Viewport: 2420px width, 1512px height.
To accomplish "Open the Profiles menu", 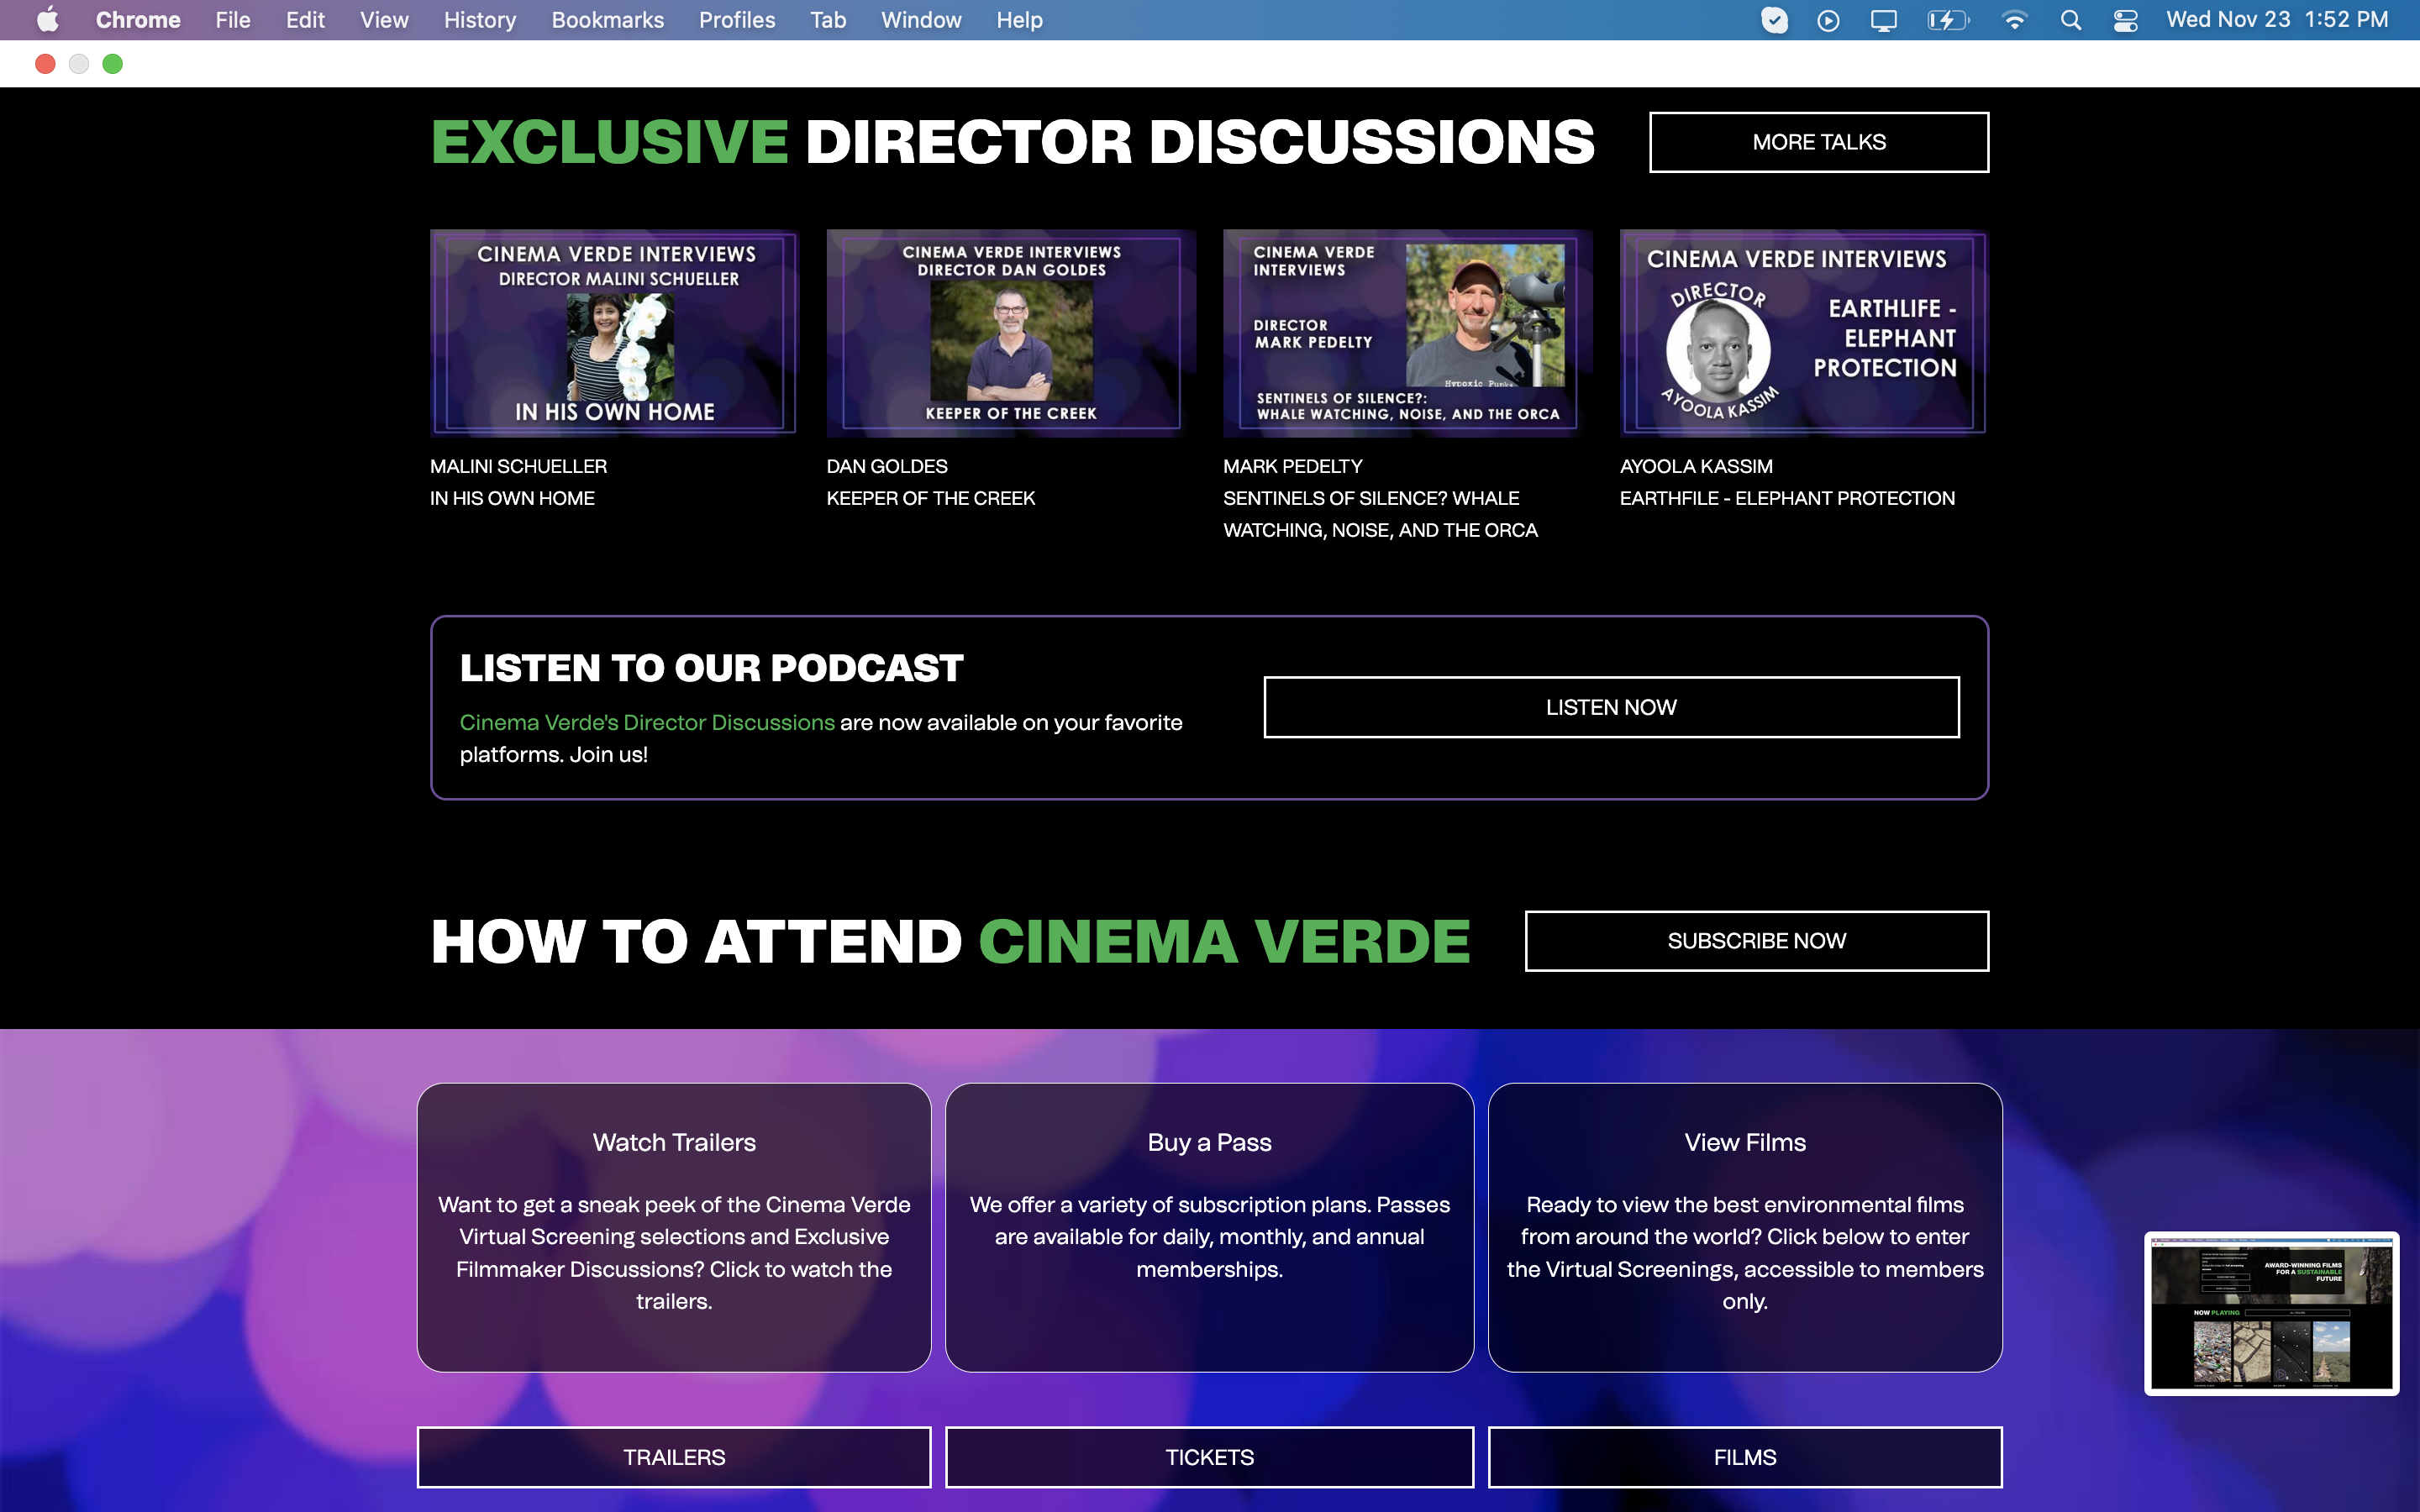I will point(737,20).
